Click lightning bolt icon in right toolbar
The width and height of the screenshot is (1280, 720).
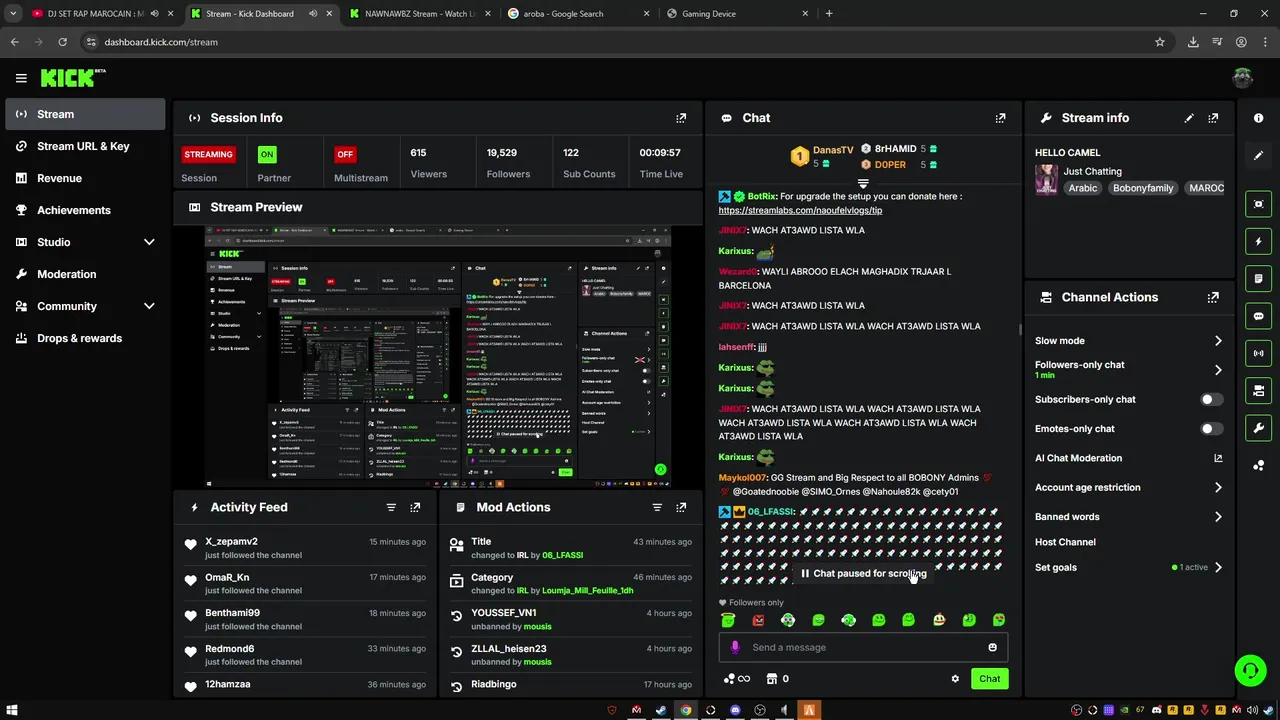pyautogui.click(x=1258, y=241)
